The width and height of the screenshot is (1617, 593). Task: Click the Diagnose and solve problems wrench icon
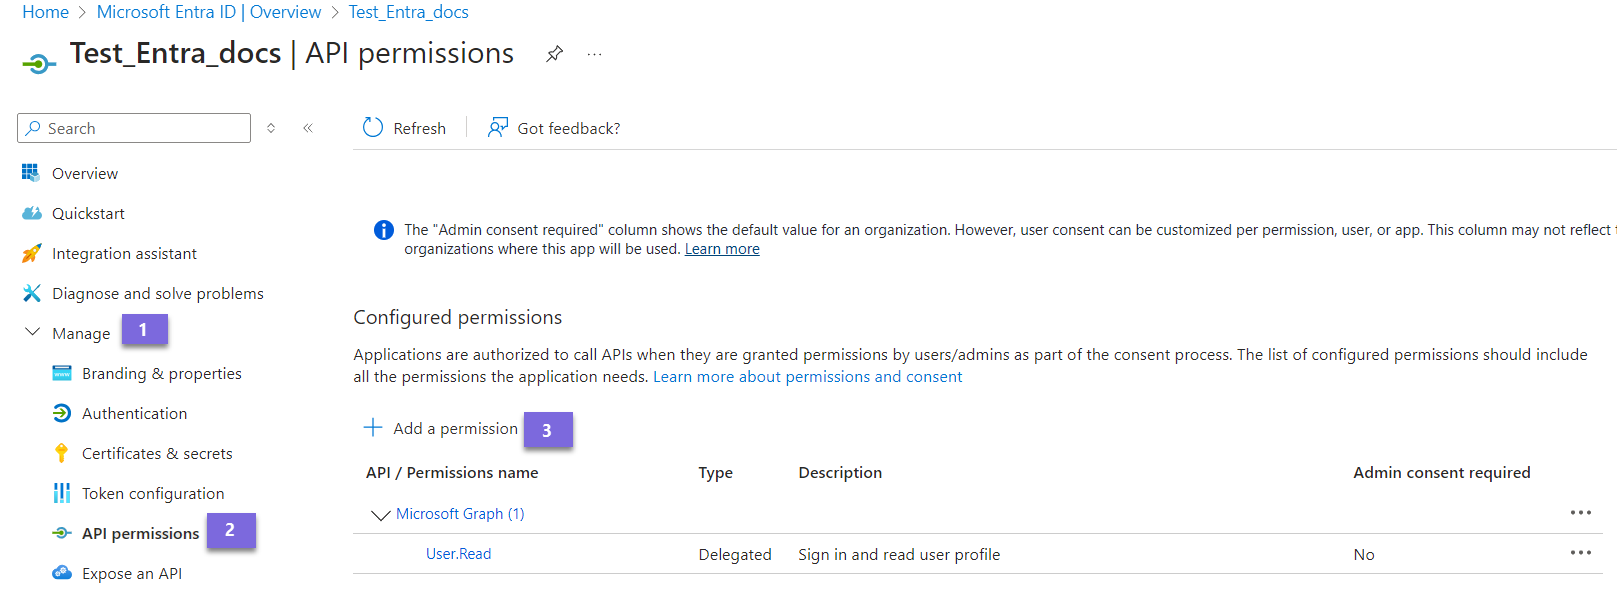click(x=30, y=292)
